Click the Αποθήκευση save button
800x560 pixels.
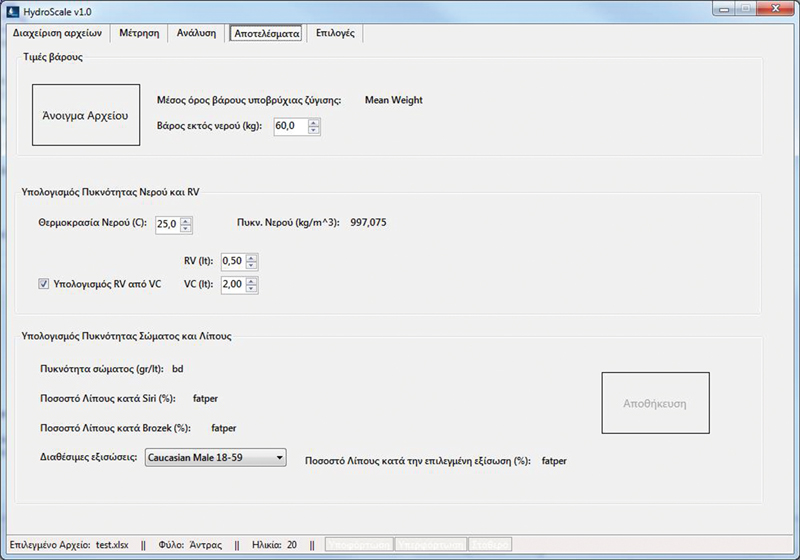pos(655,404)
